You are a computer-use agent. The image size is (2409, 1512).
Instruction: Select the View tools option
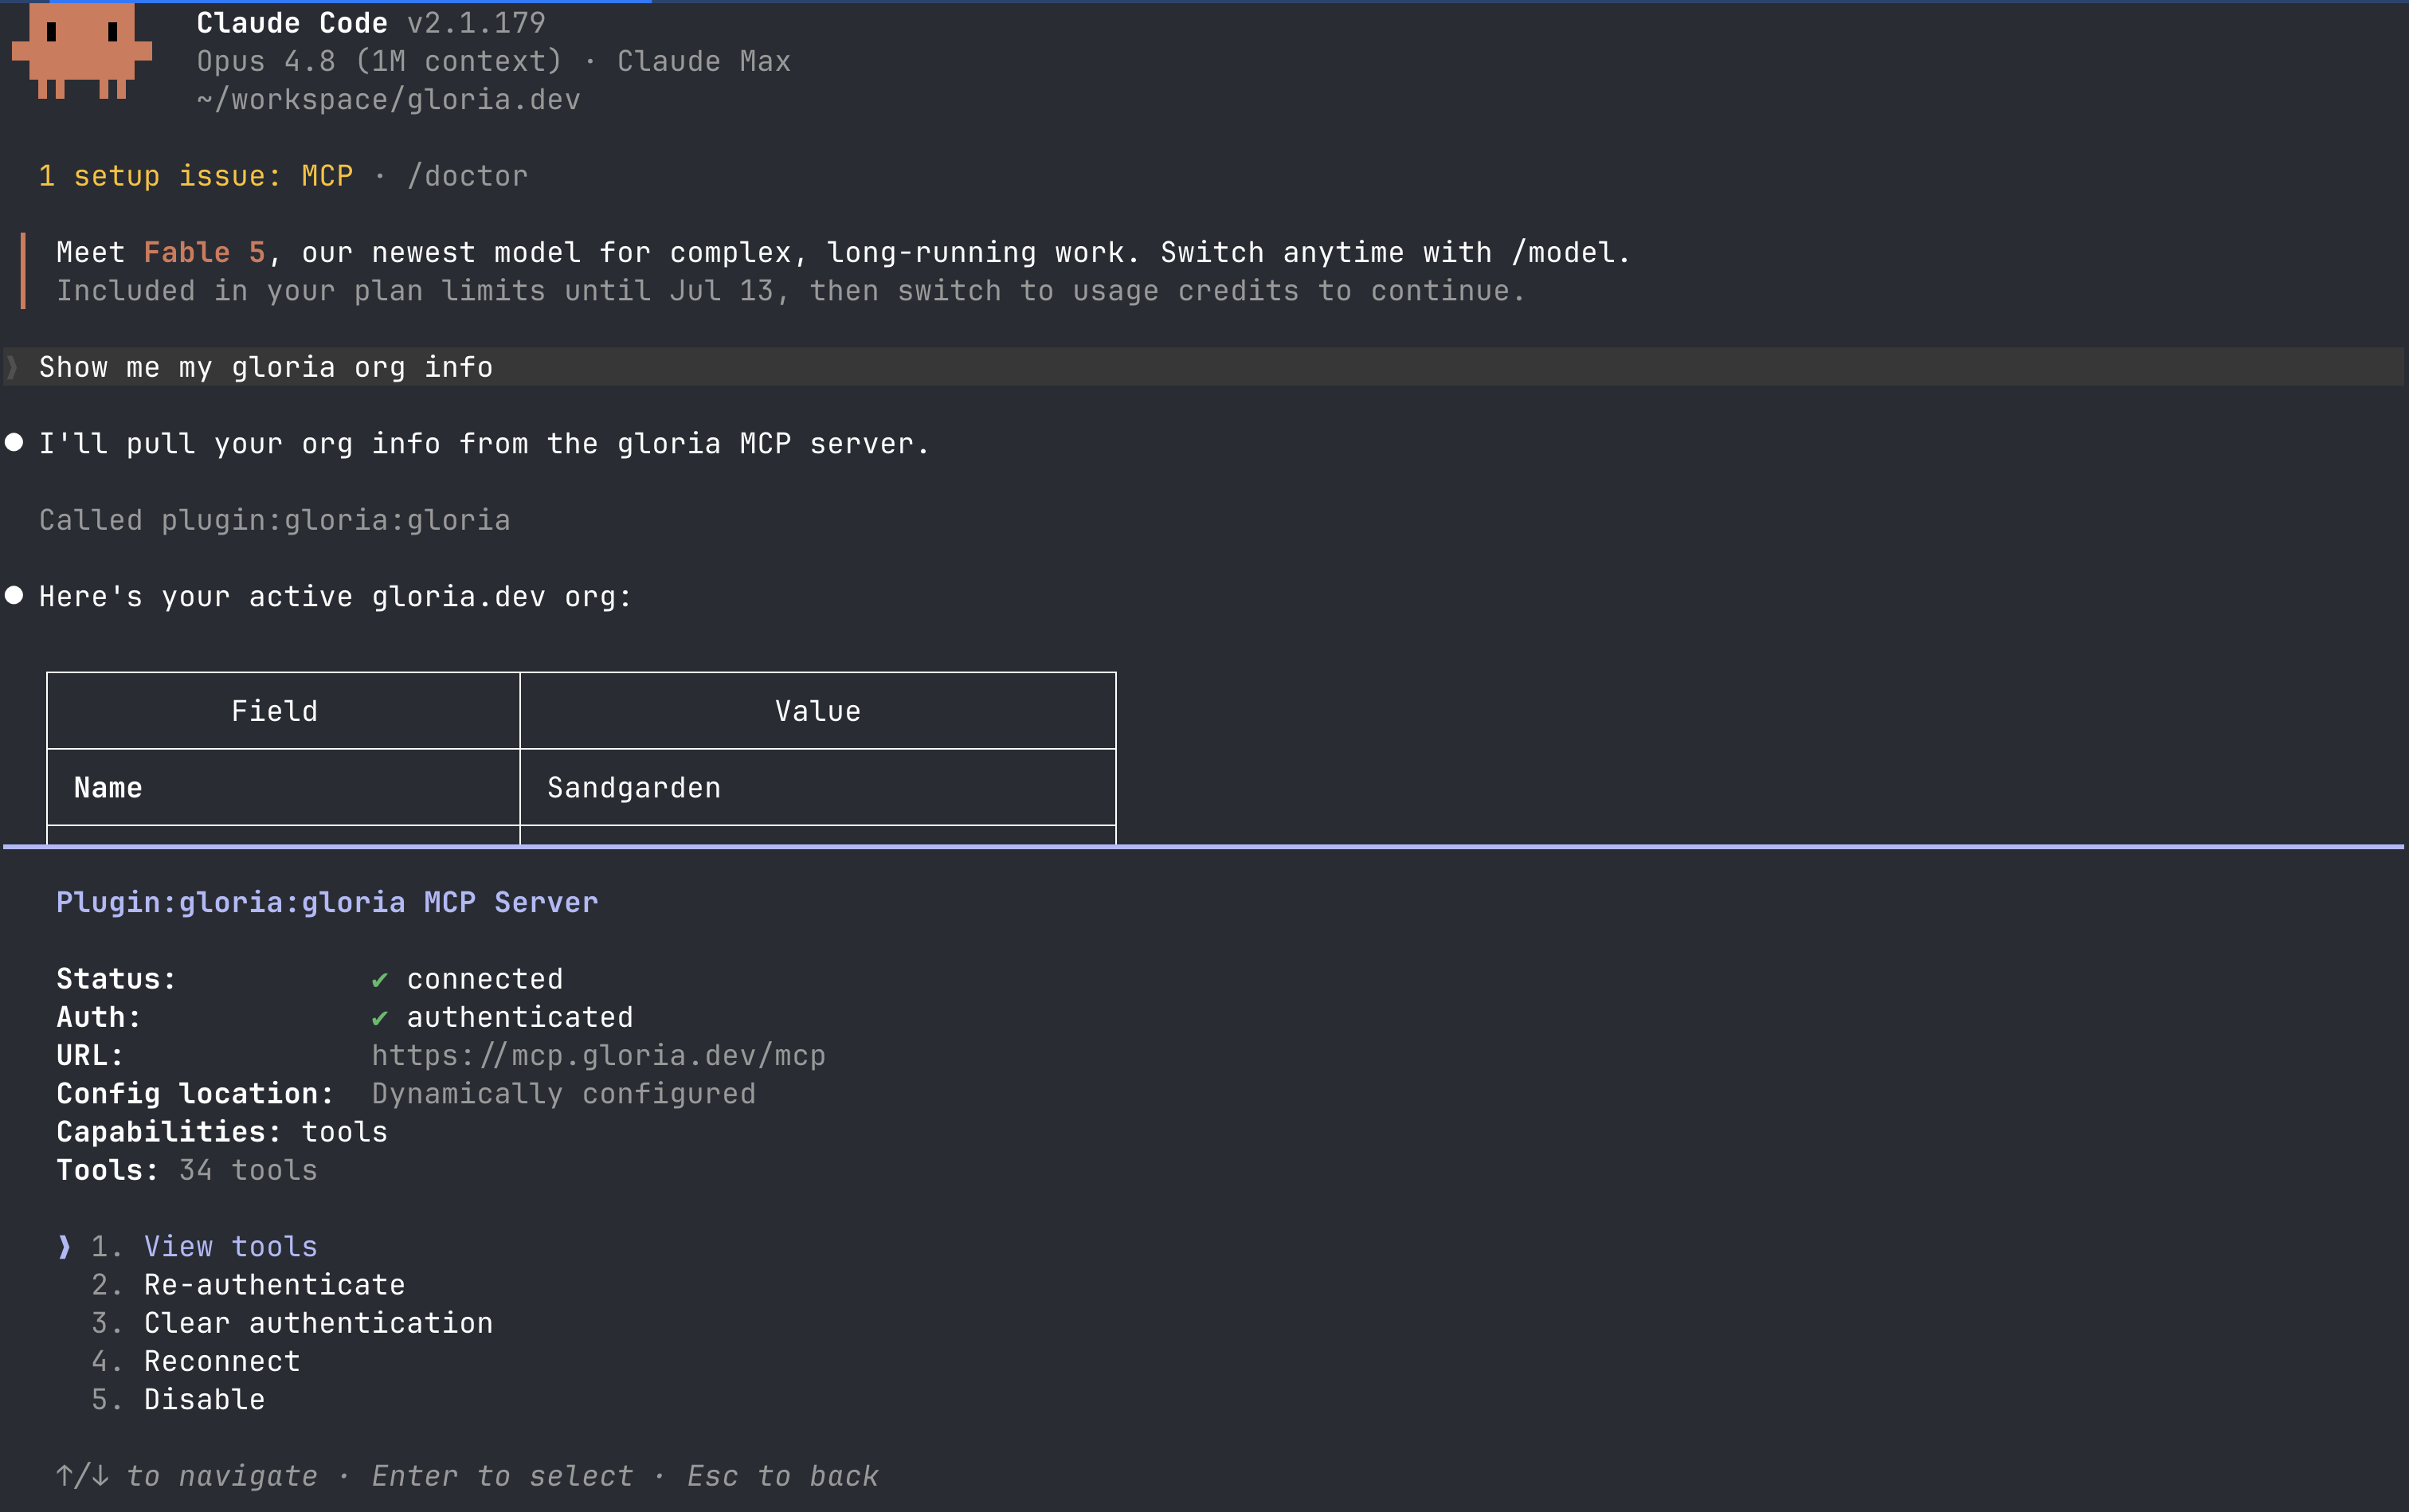click(x=230, y=1247)
